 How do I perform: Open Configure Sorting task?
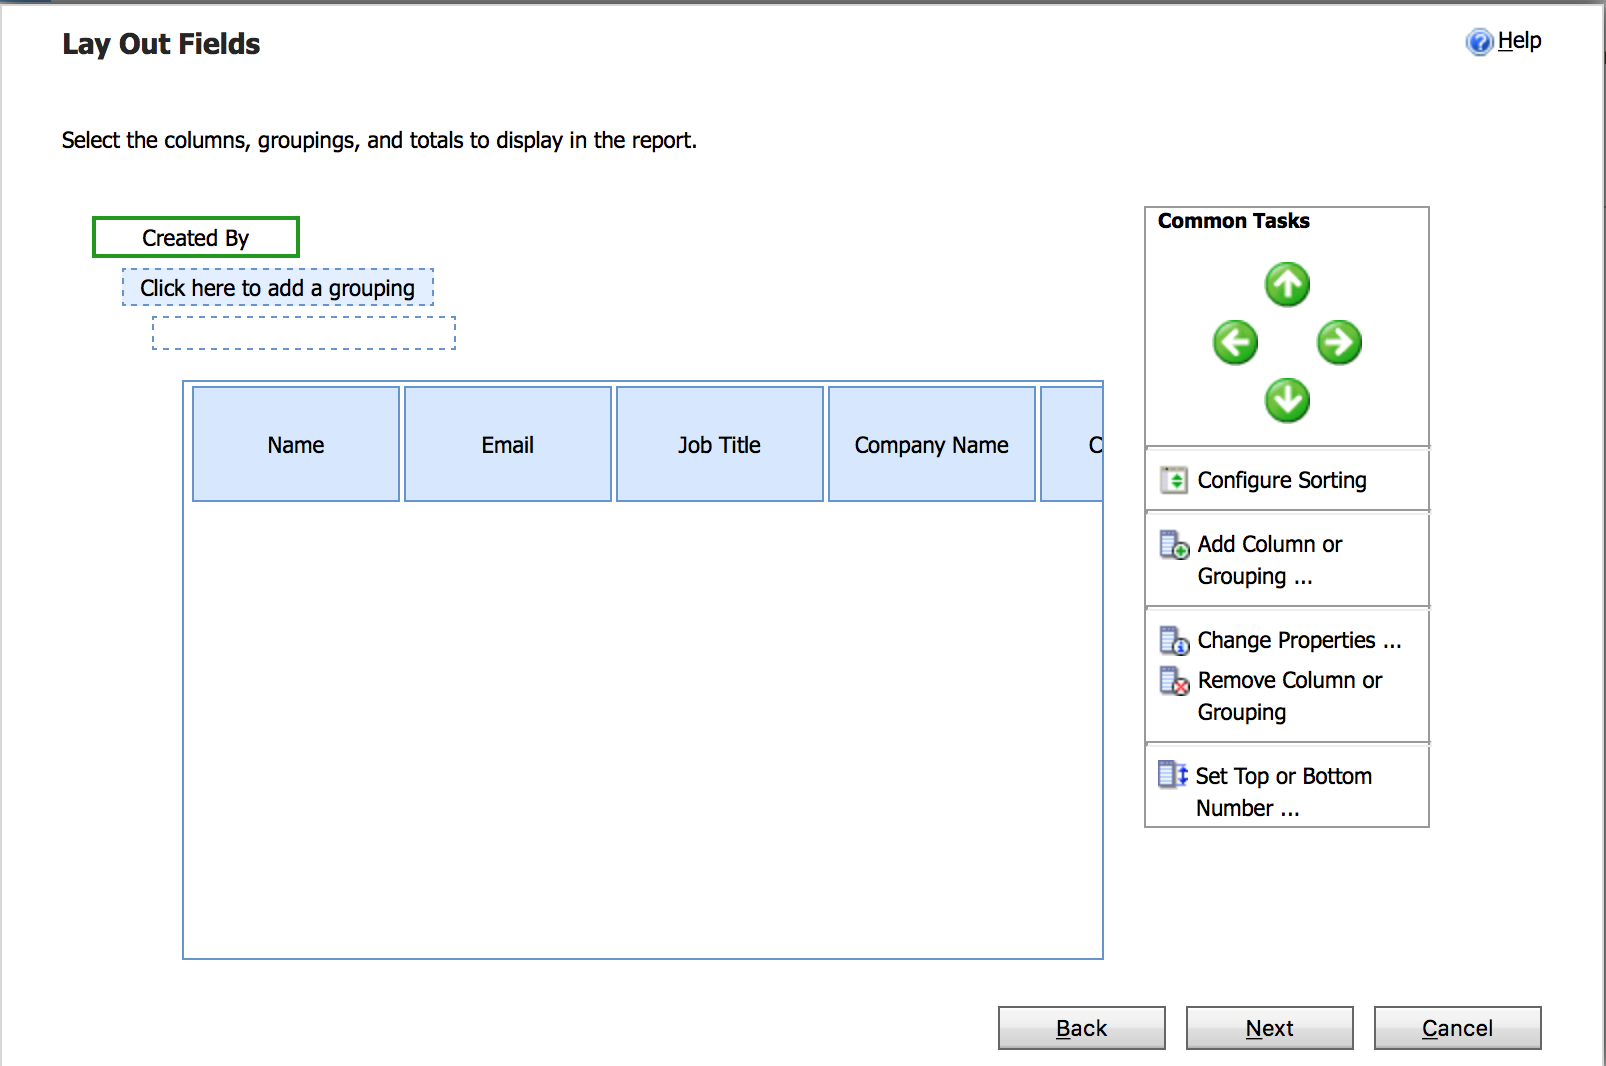pyautogui.click(x=1282, y=480)
